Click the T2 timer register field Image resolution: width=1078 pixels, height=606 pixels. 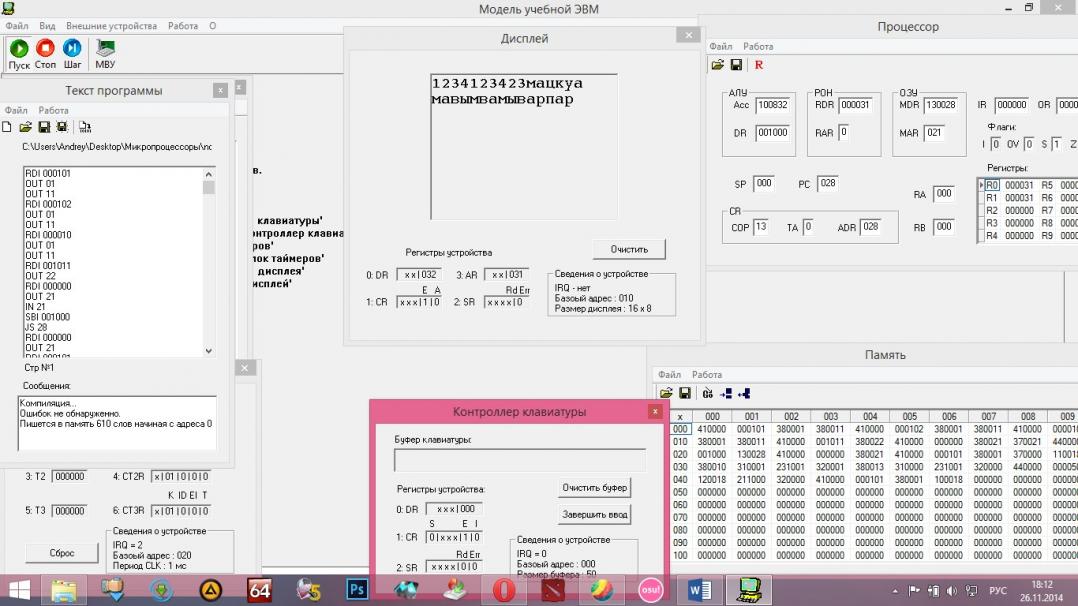[x=69, y=476]
